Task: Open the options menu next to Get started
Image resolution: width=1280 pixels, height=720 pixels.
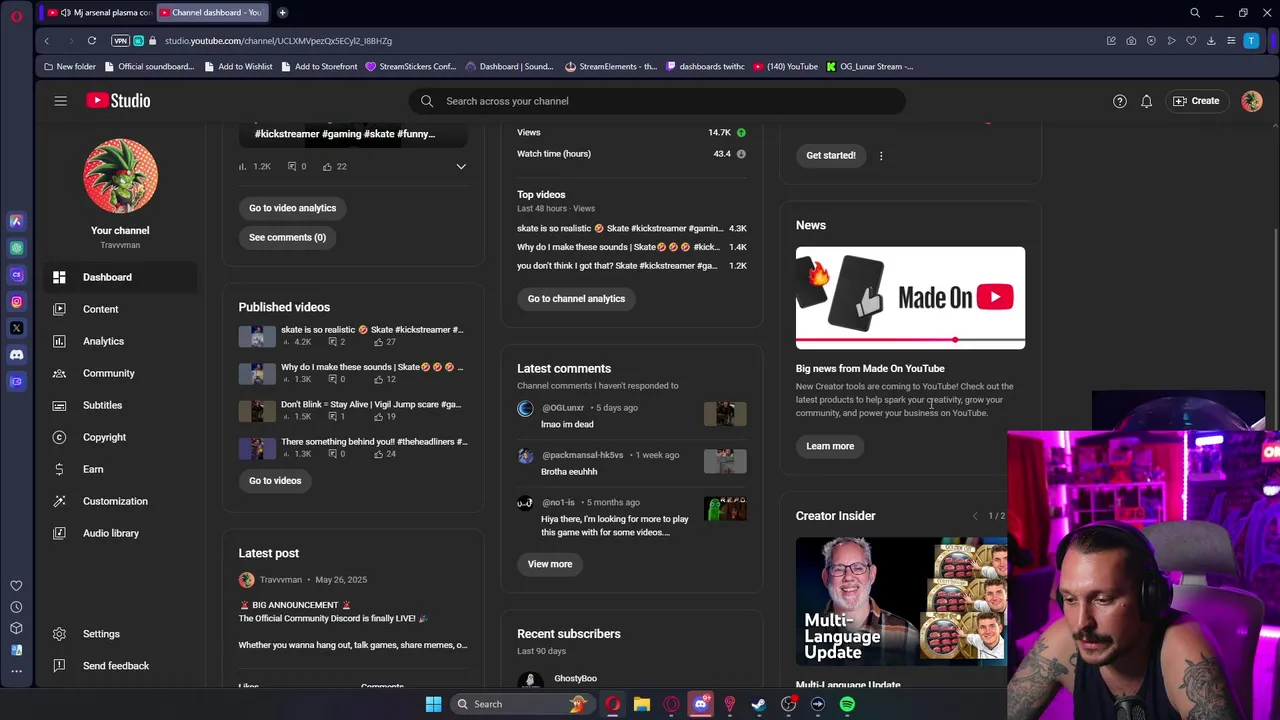Action: 881,156
